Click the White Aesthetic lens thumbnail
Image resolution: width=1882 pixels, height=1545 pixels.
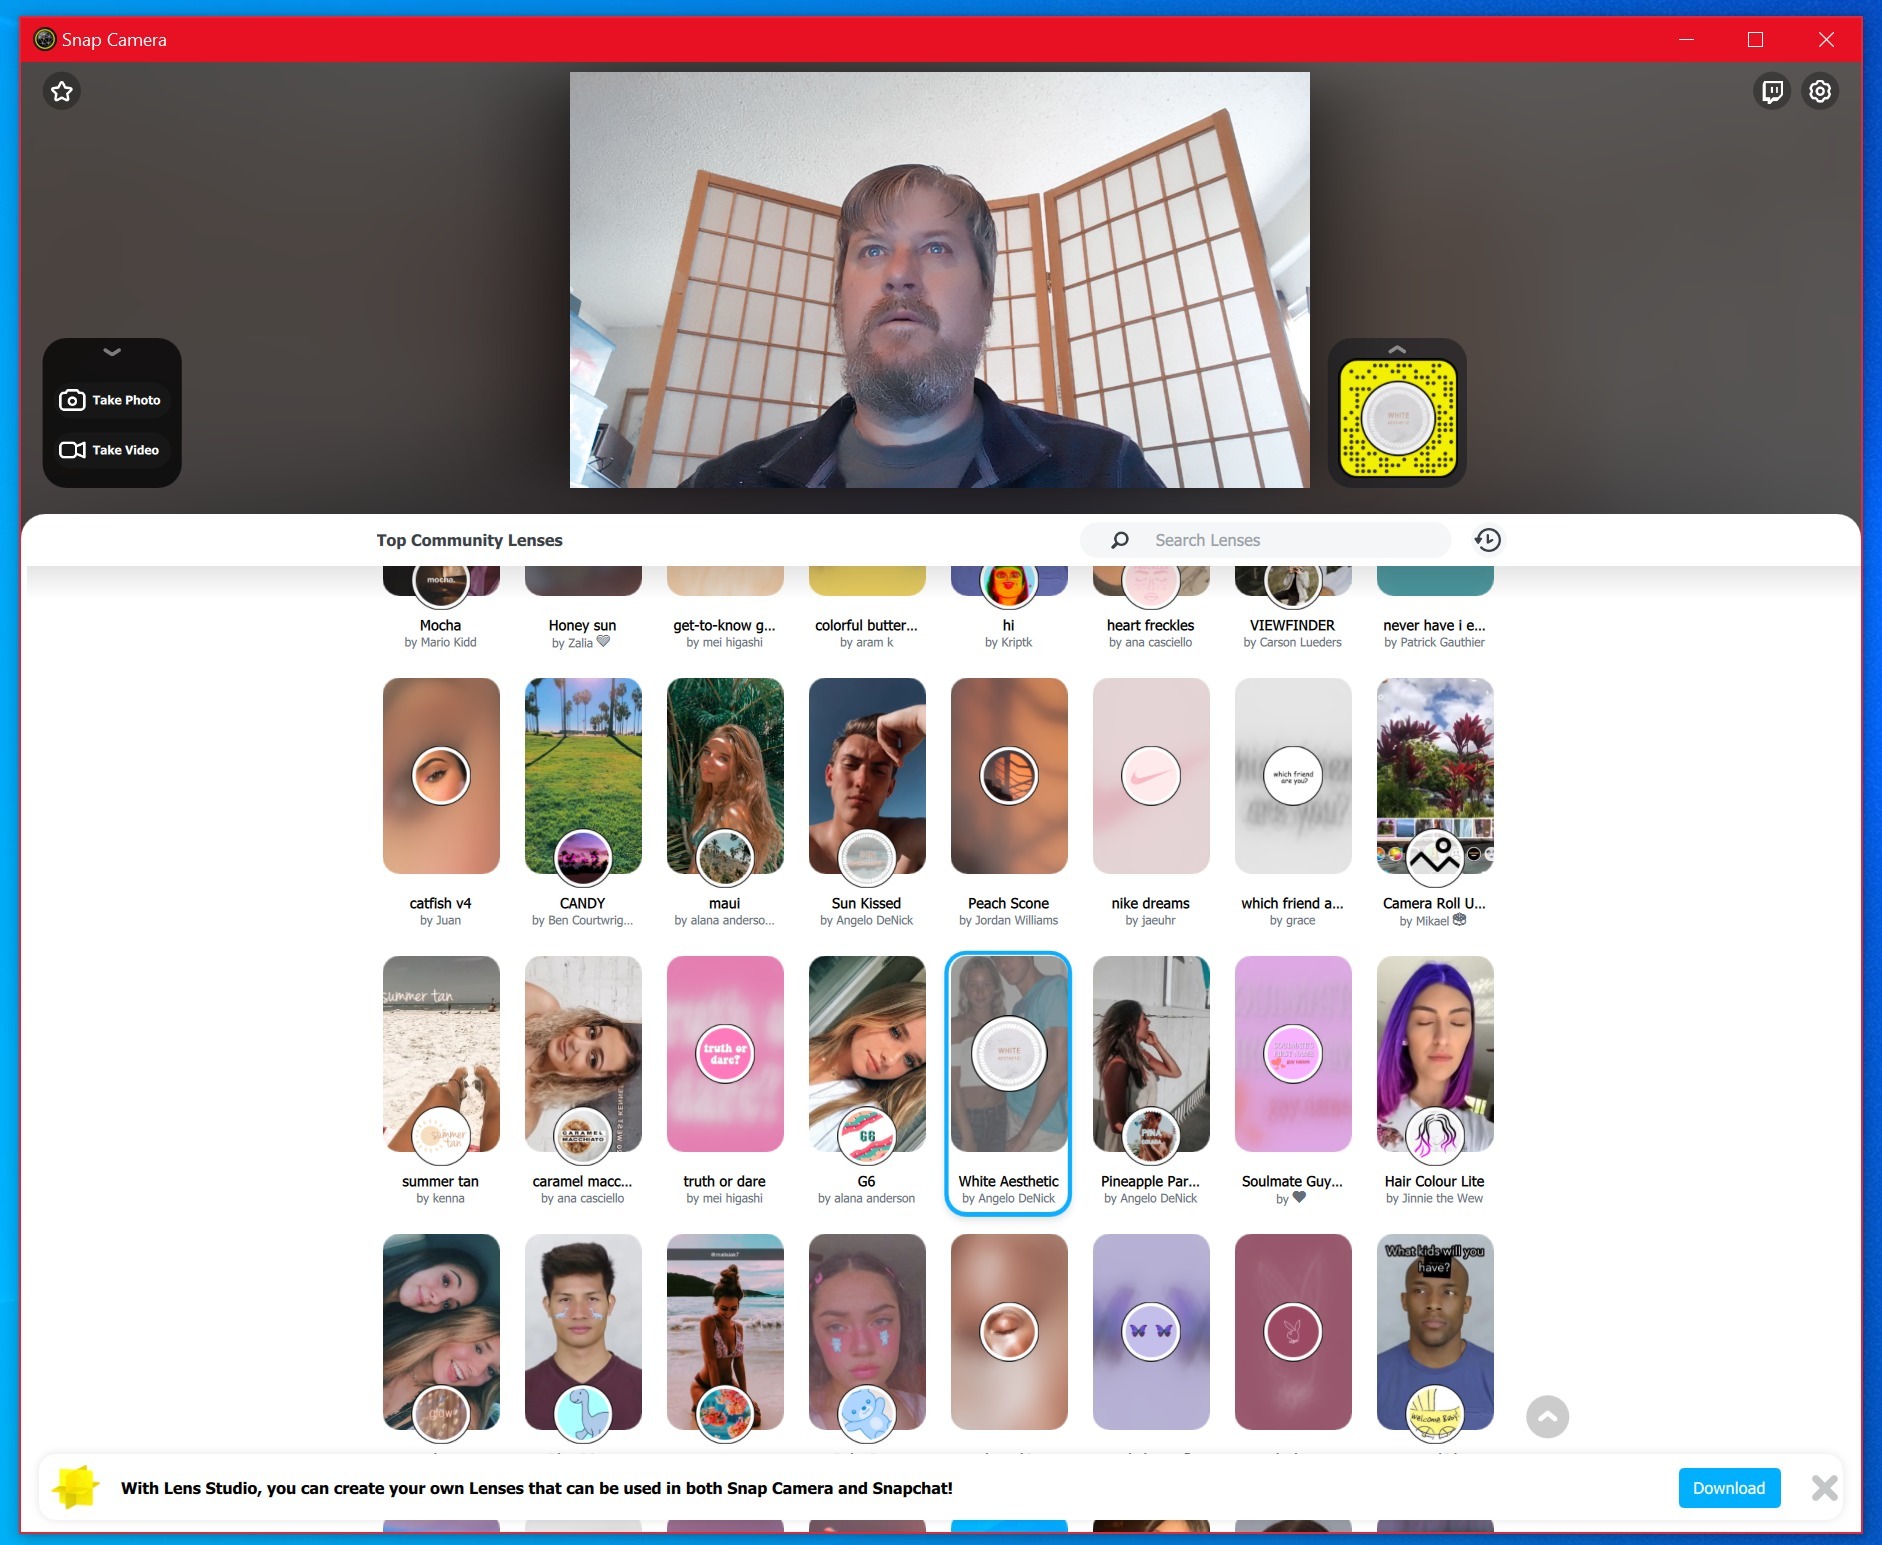(x=1009, y=1054)
